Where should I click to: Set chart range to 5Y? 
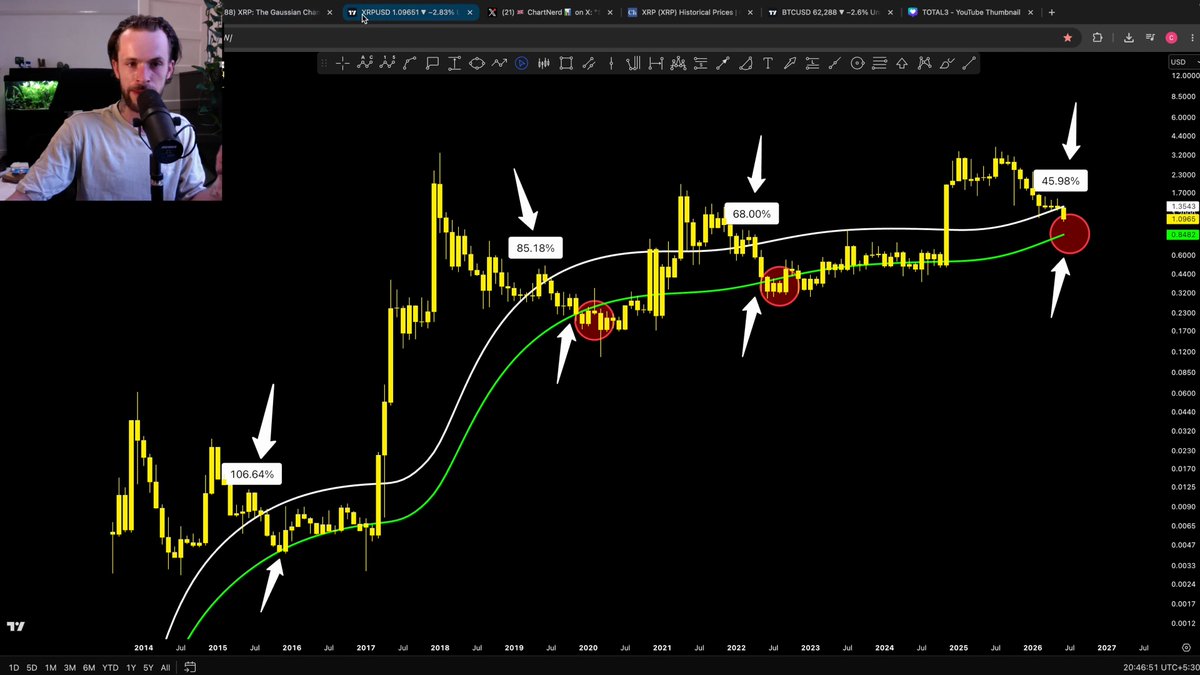[148, 667]
